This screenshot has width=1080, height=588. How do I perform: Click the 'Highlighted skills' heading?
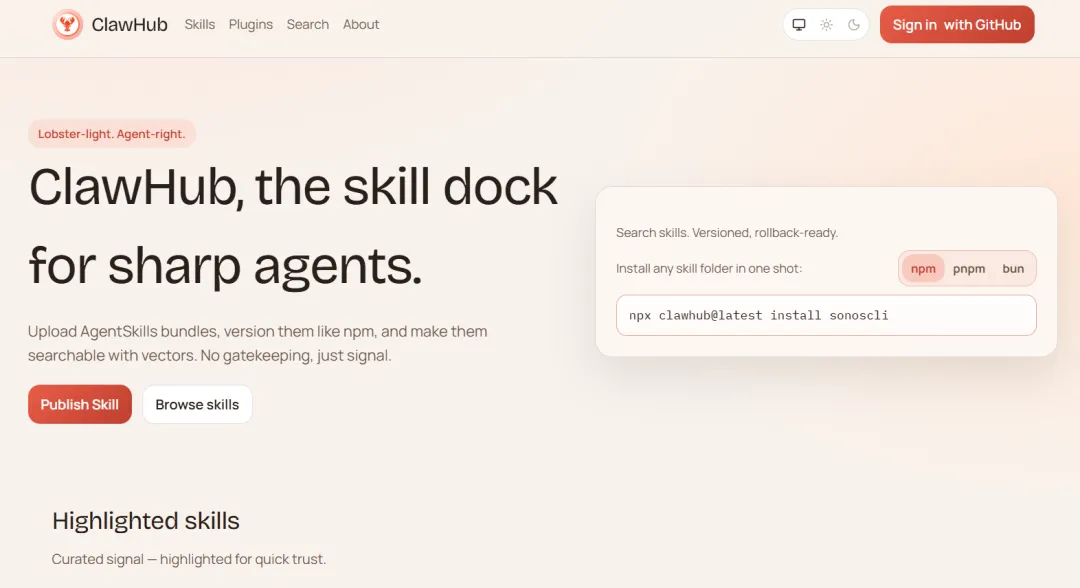point(146,521)
